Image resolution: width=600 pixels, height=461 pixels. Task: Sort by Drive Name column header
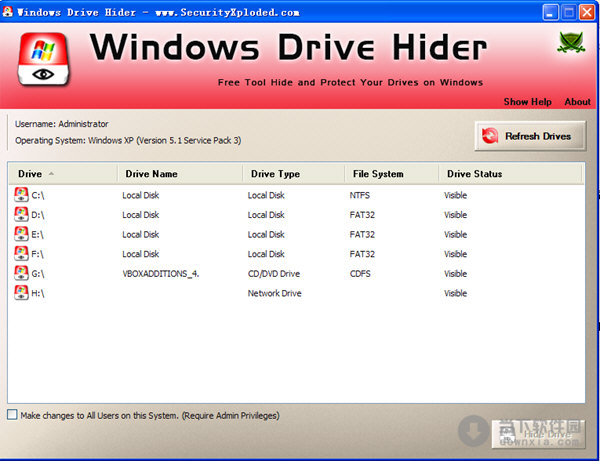[180, 174]
